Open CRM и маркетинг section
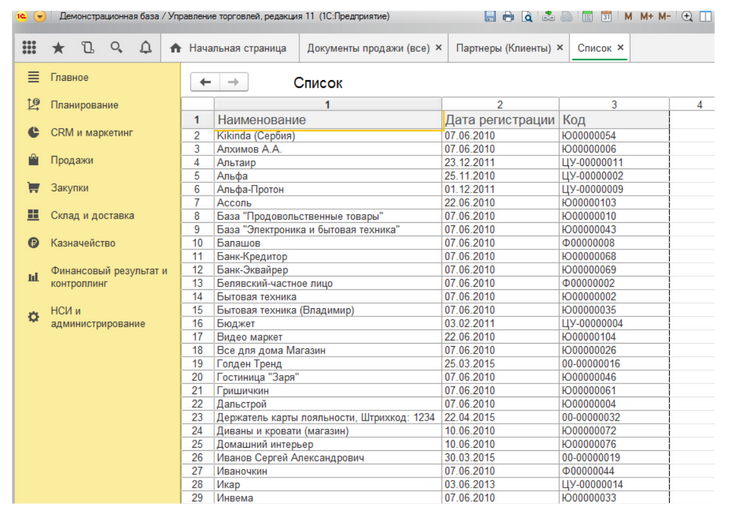736x517 pixels. [x=92, y=132]
